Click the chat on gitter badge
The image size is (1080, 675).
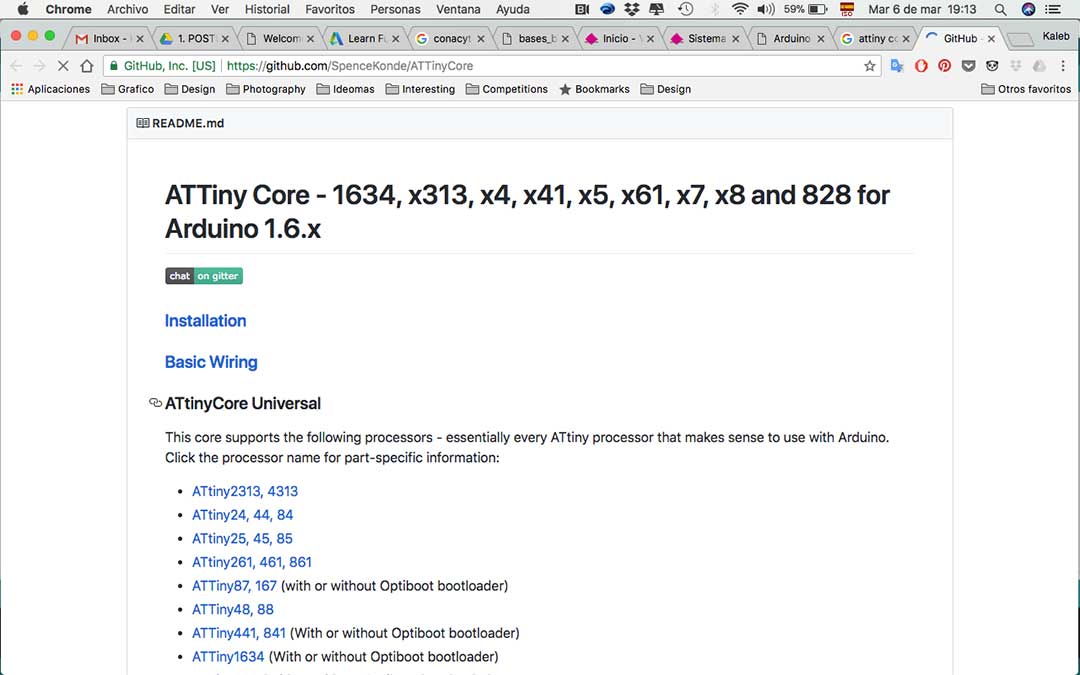(204, 276)
